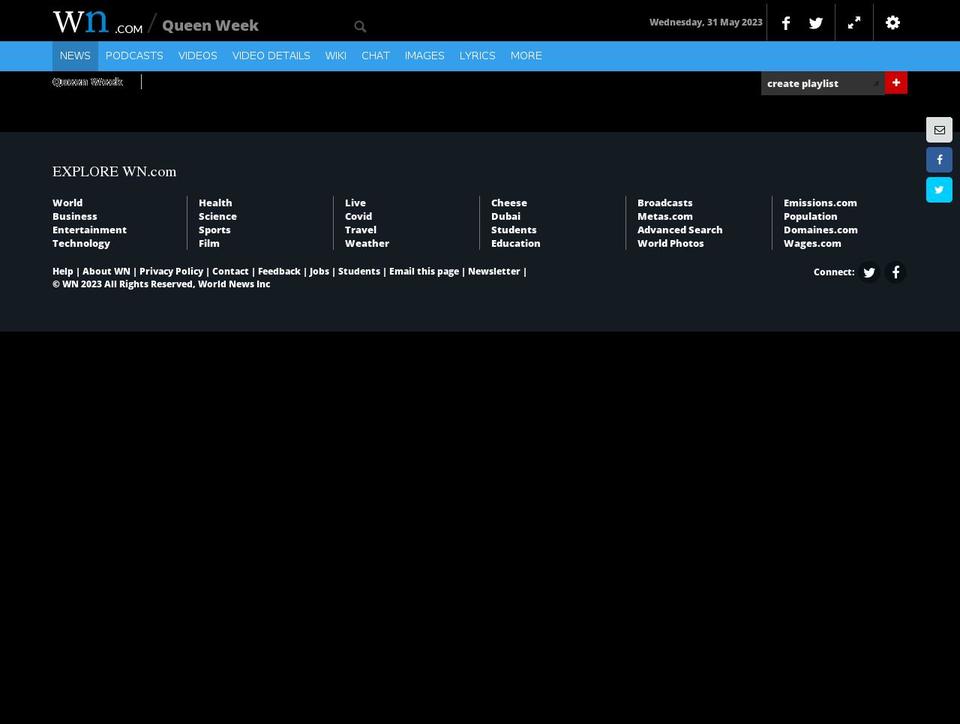This screenshot has height=724, width=960.
Task: Click the create playlist field
Action: coord(822,83)
